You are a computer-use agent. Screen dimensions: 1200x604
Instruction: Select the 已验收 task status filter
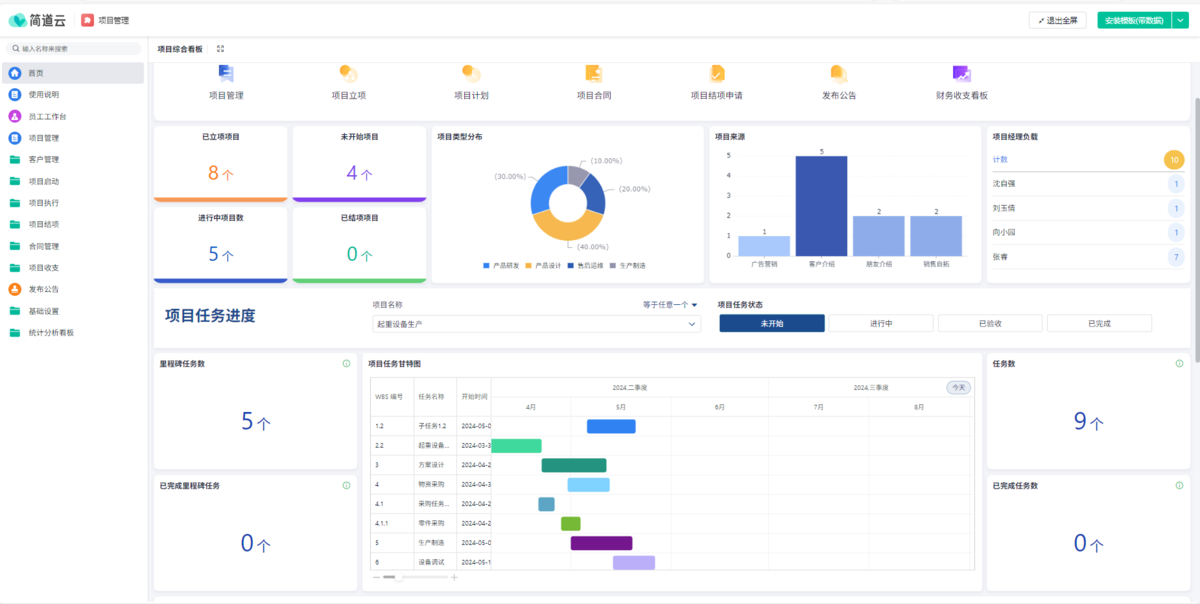(990, 324)
